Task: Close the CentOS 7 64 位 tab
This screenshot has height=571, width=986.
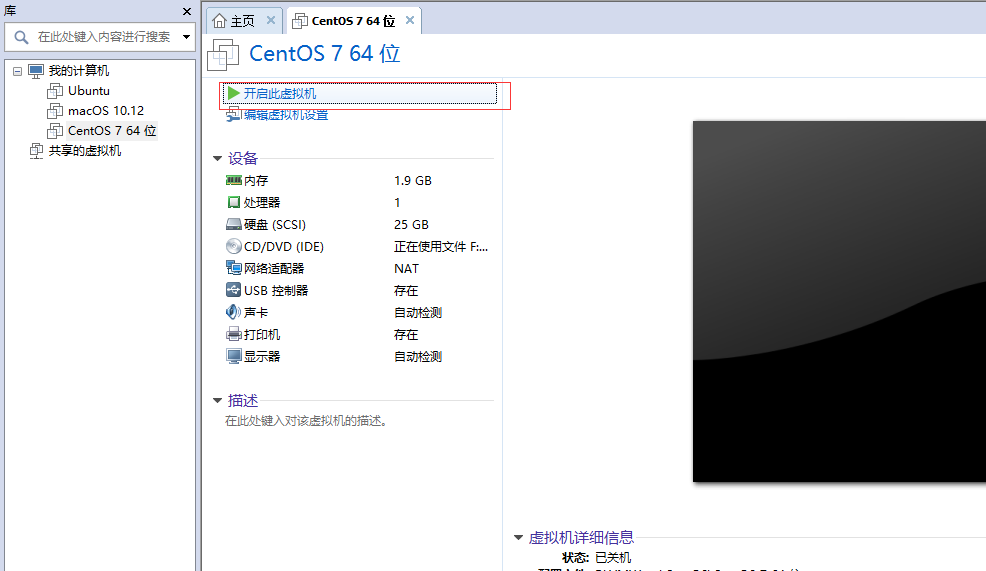Action: 409,20
